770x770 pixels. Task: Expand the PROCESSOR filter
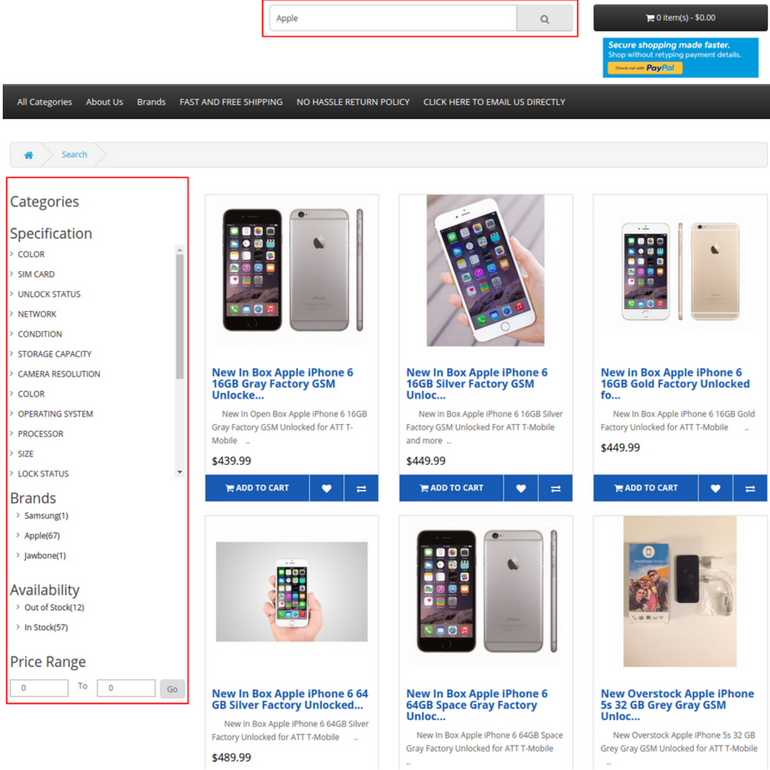pos(40,434)
